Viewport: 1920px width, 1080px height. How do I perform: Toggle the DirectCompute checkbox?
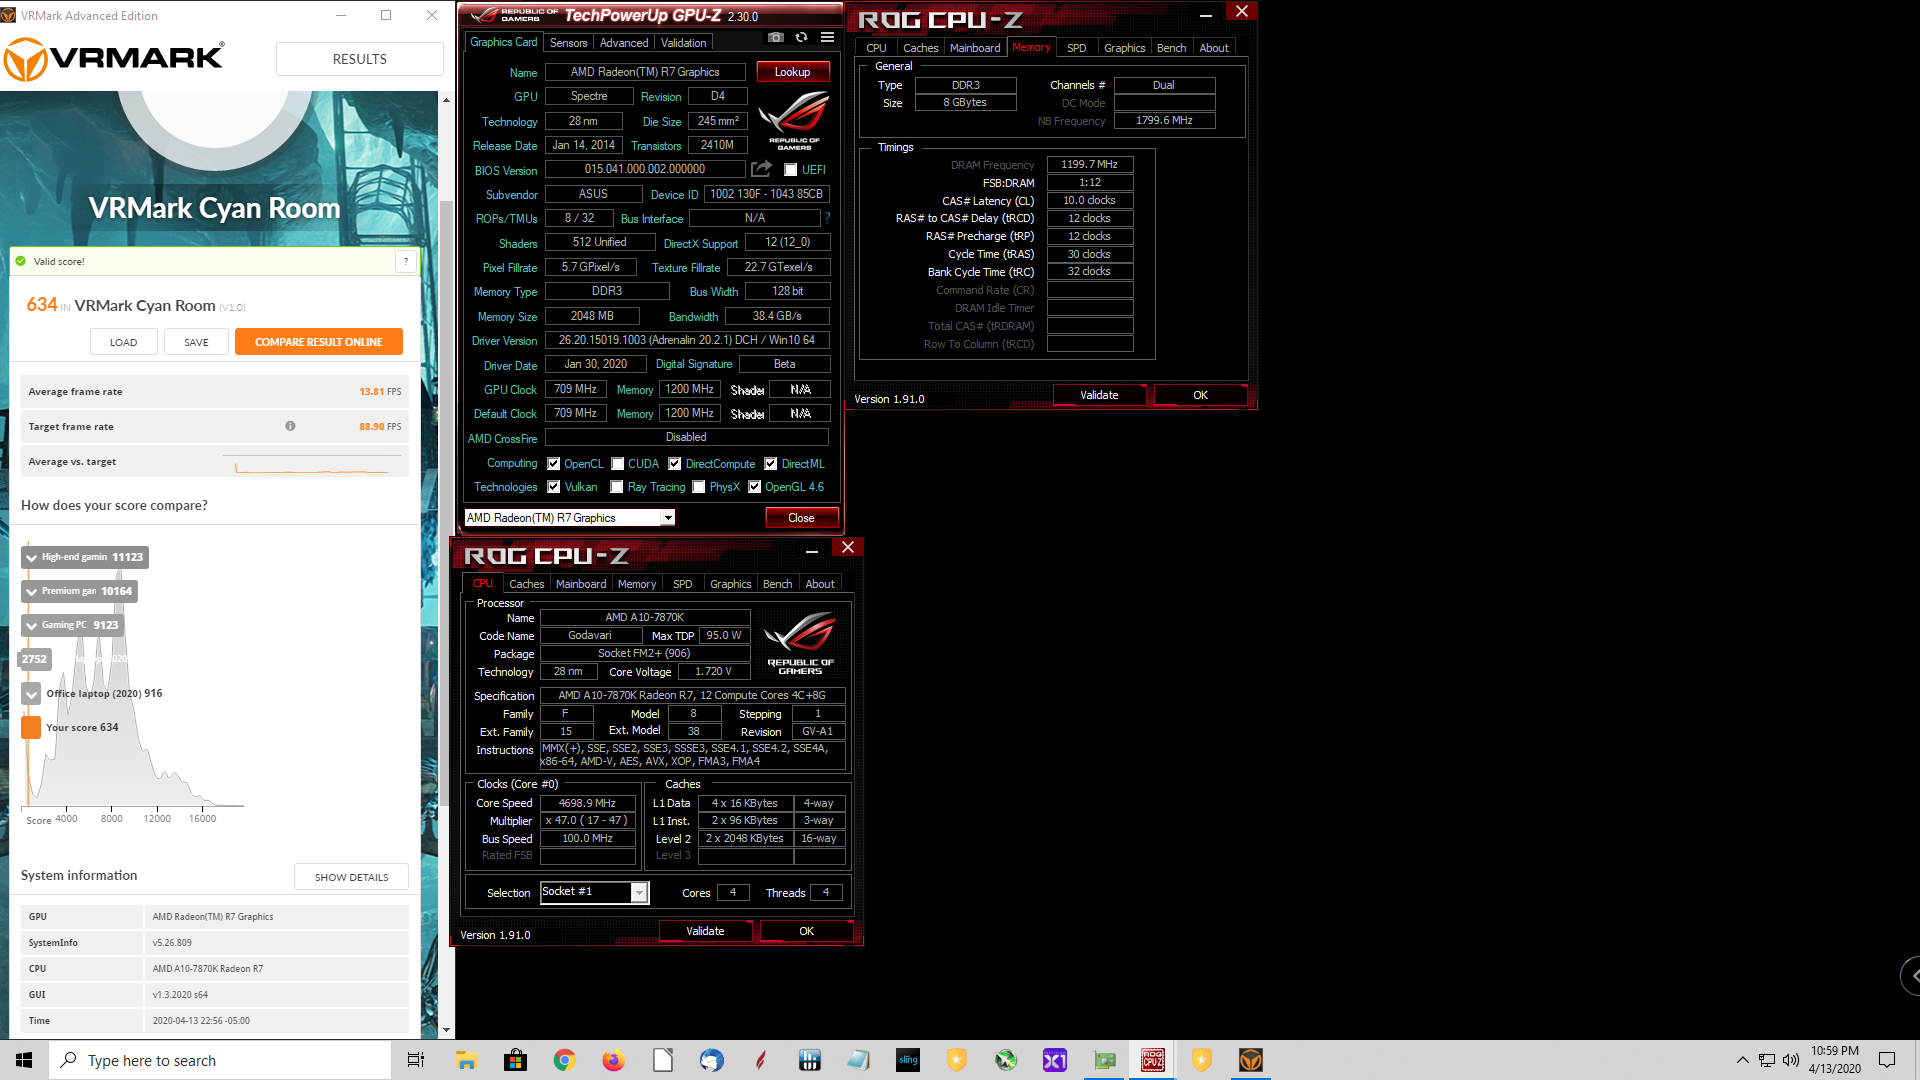coord(675,464)
